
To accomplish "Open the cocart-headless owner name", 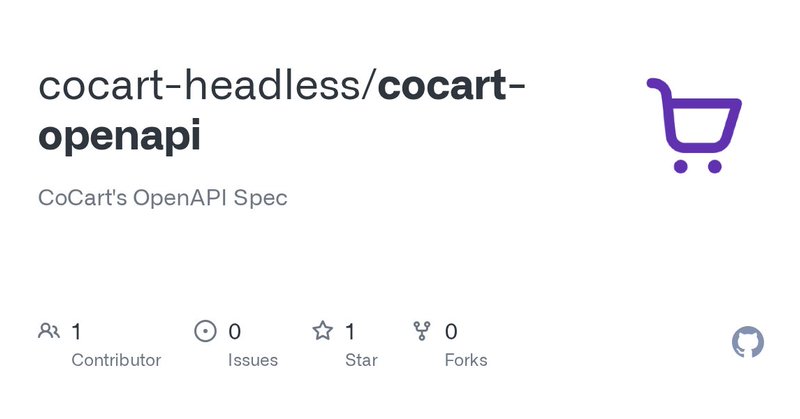I will (x=200, y=87).
